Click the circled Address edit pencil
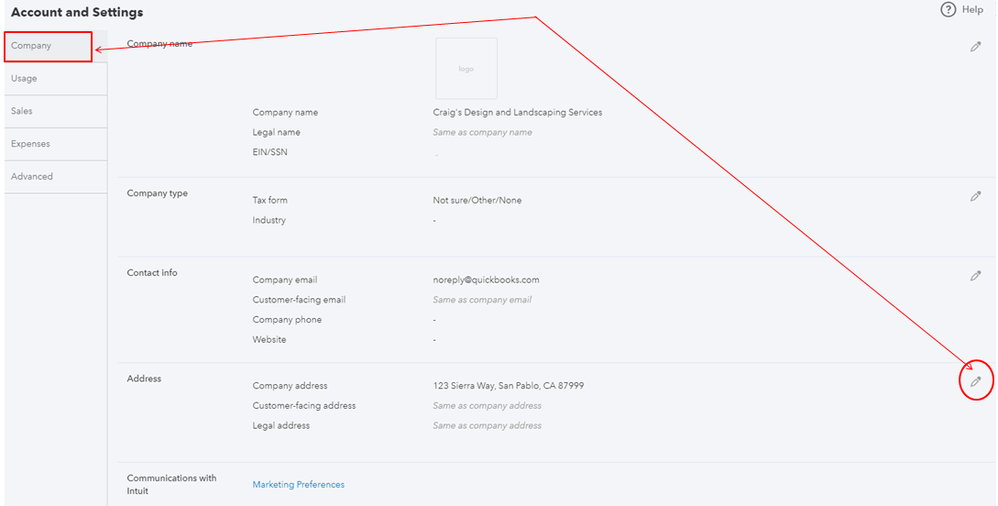The width and height of the screenshot is (998, 506). (975, 381)
